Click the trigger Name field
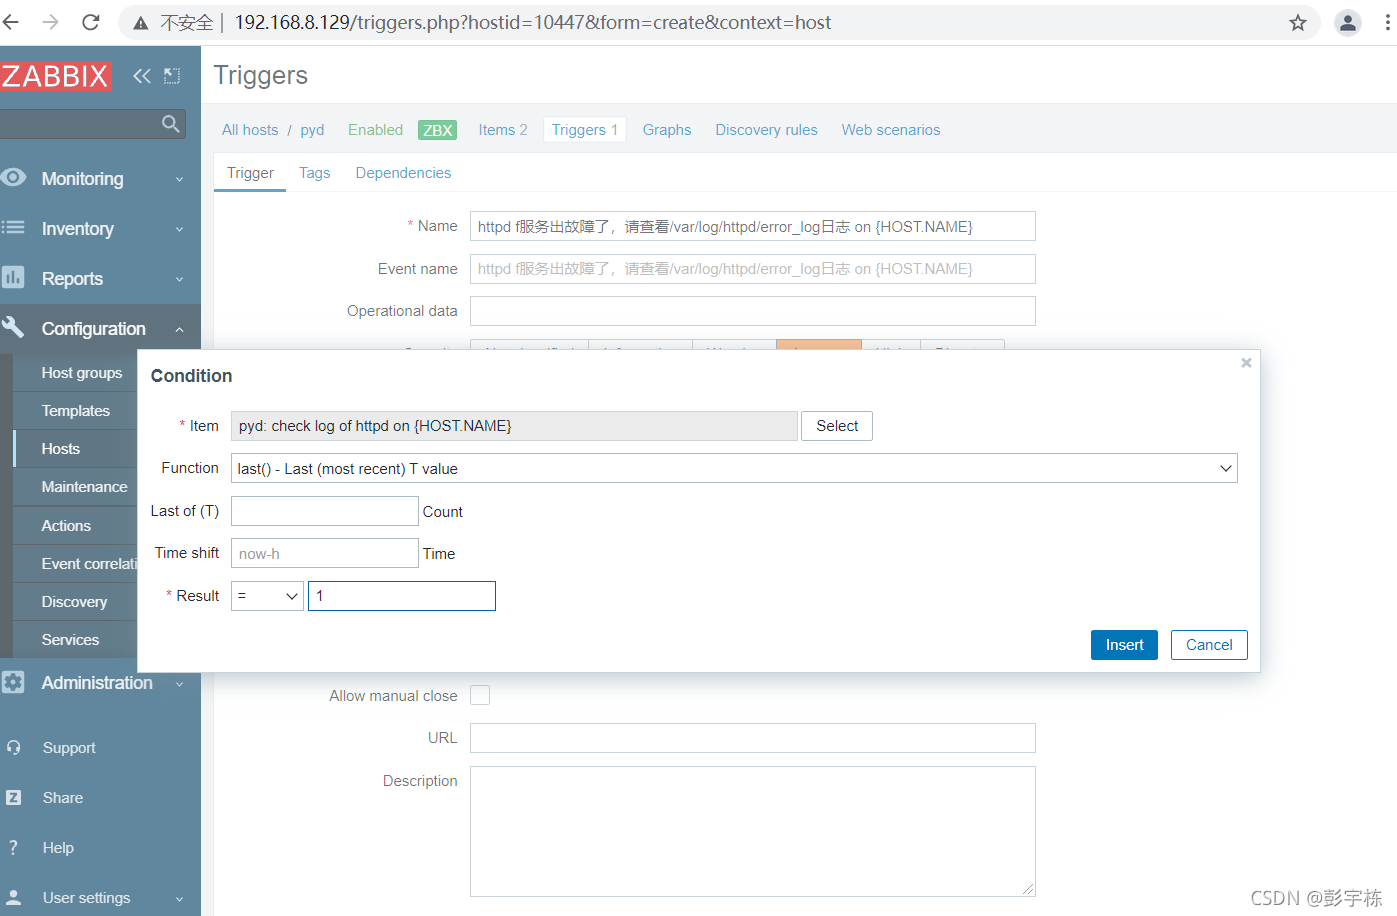This screenshot has width=1397, height=916. point(753,226)
